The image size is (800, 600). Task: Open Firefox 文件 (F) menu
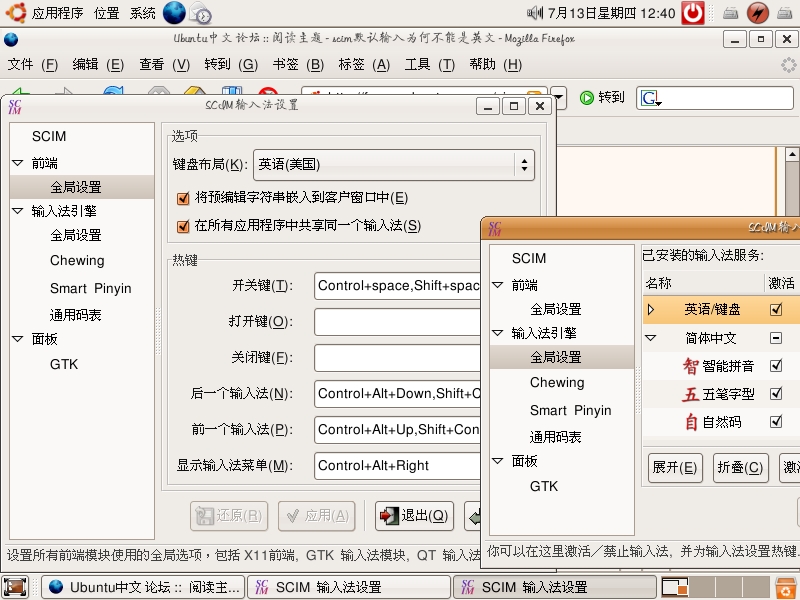coord(33,65)
